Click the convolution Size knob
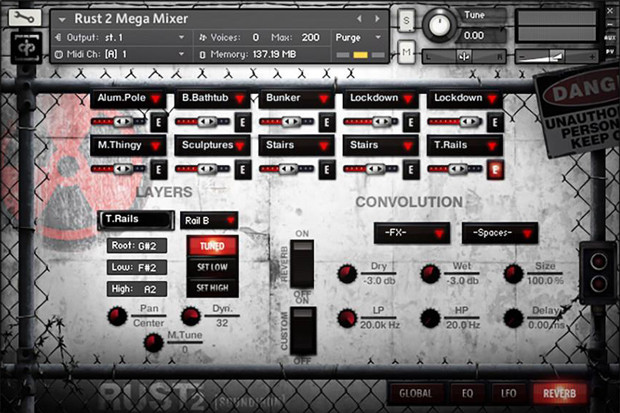 coord(513,274)
